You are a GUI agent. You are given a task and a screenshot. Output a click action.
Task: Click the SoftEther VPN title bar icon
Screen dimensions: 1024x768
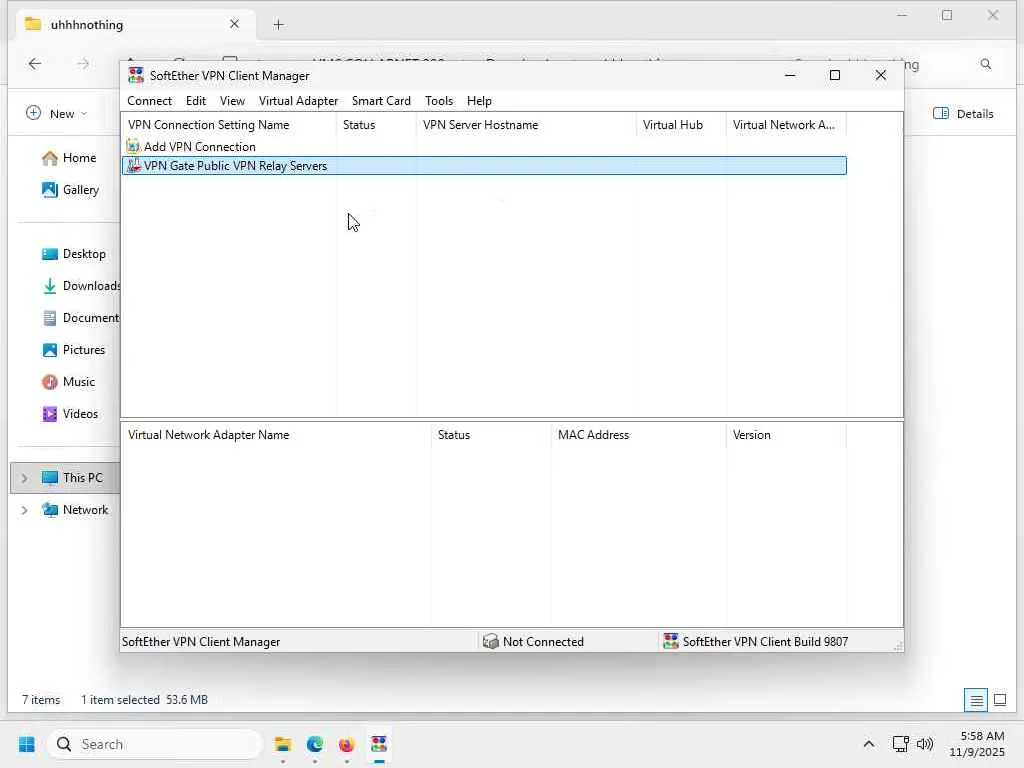point(136,75)
